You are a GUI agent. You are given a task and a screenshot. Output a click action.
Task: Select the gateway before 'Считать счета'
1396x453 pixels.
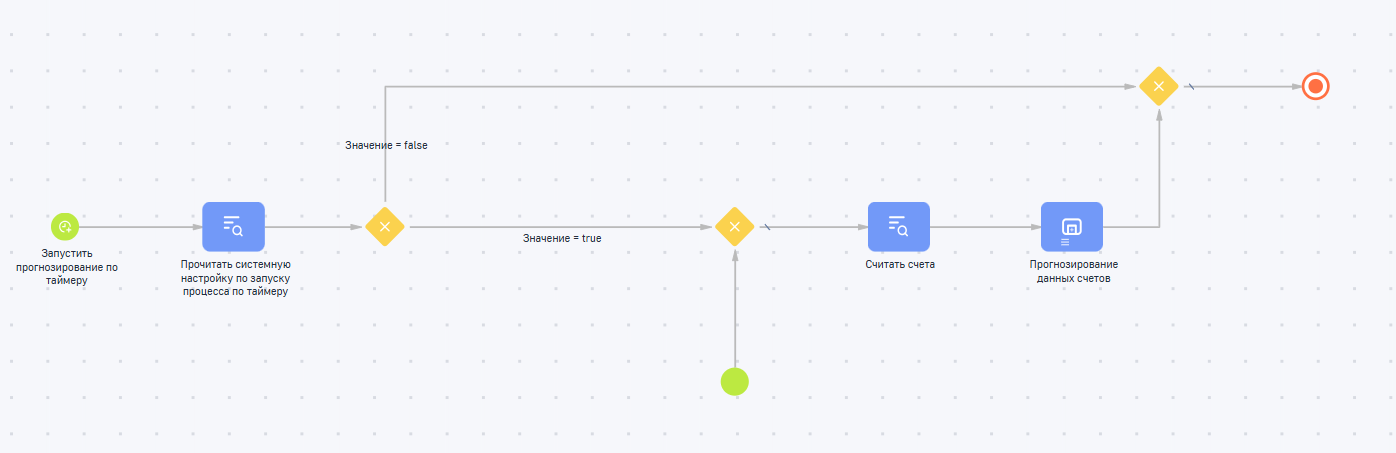pyautogui.click(x=735, y=227)
